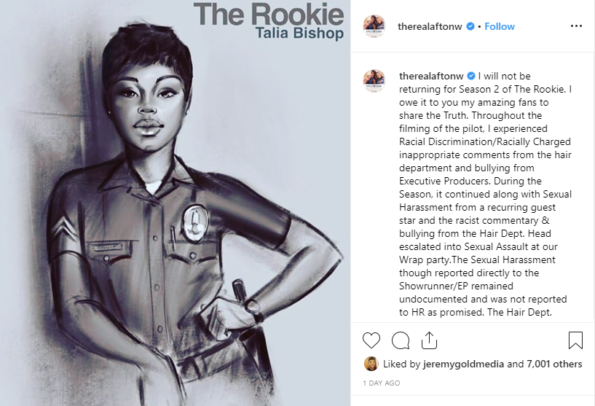Open therealaftonw username in caption
595x406 pixels.
[x=431, y=76]
